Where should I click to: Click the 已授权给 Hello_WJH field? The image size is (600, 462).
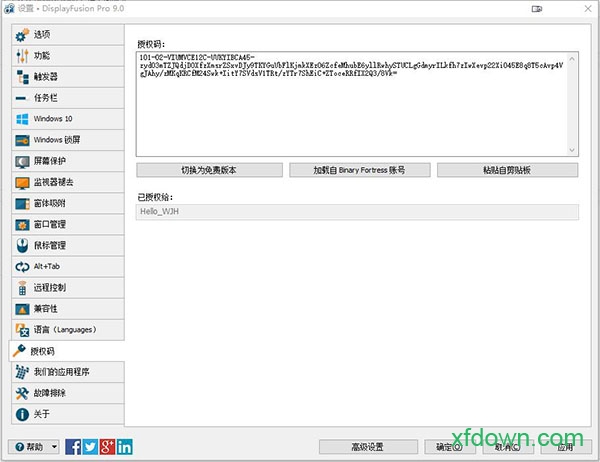click(x=357, y=212)
